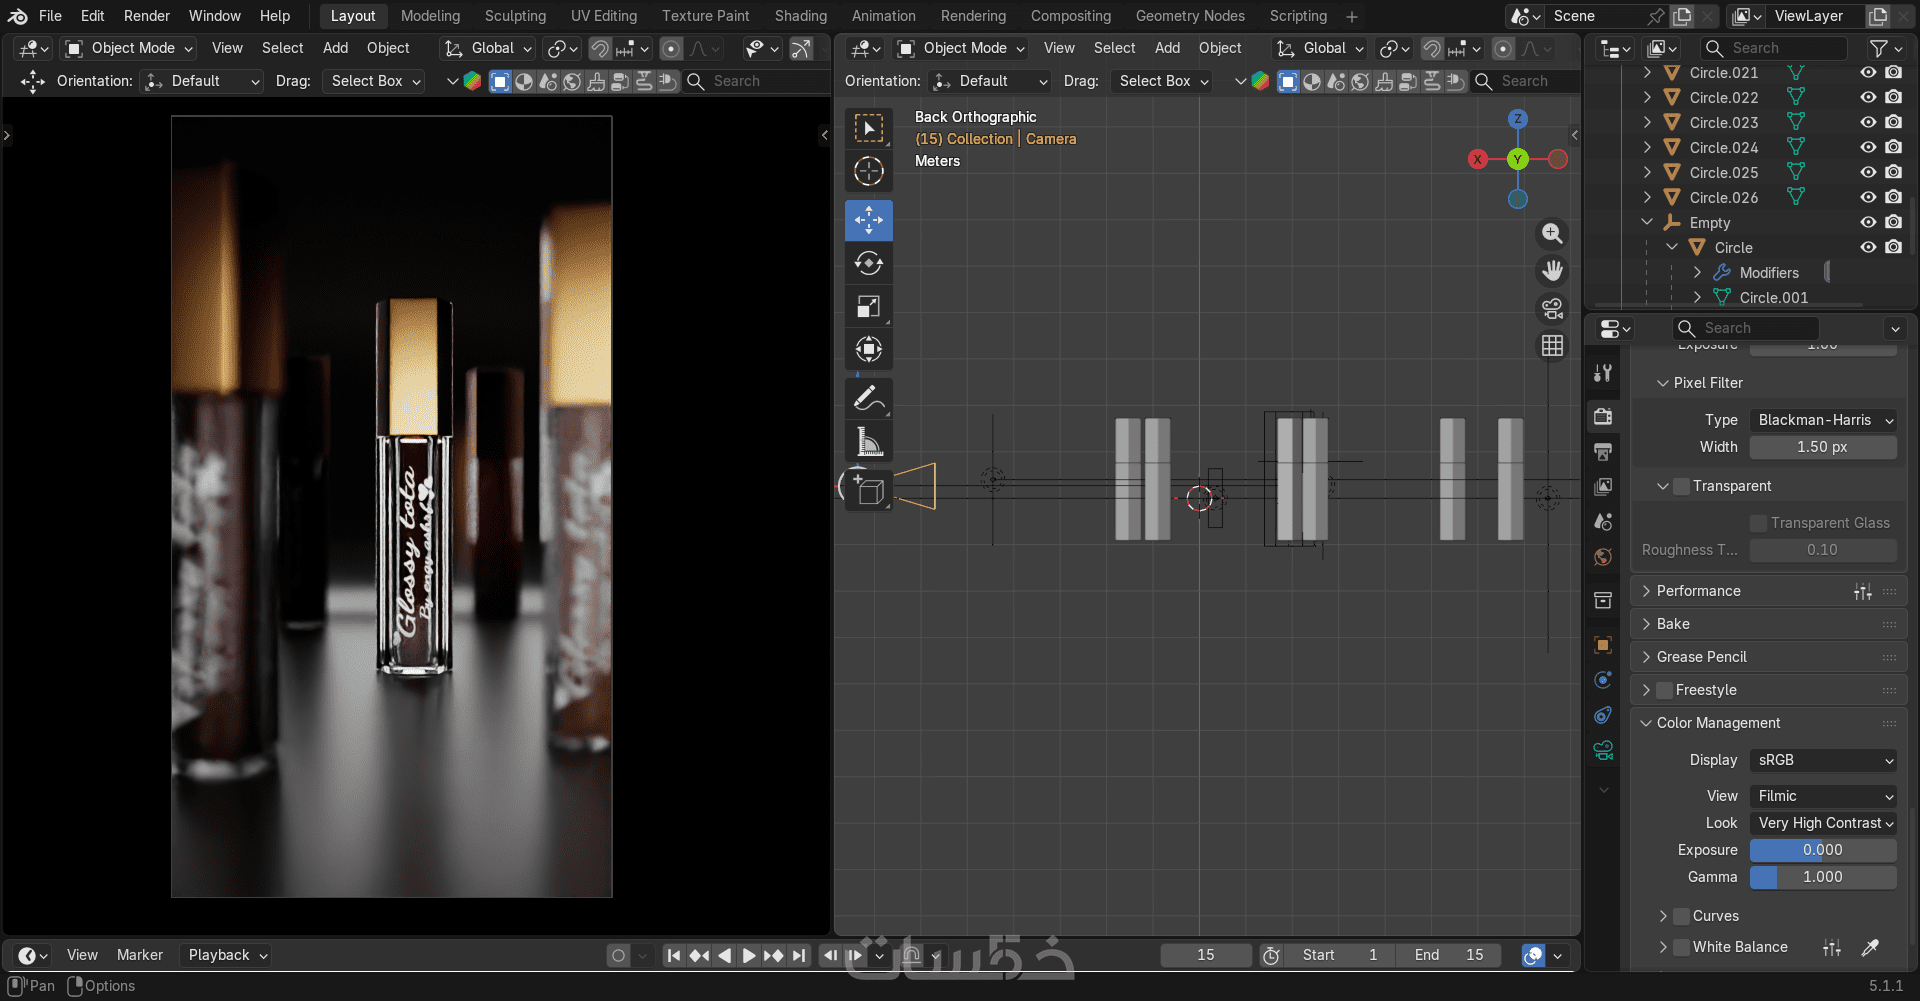Select the Cursor tool in viewport toolbar
The width and height of the screenshot is (1920, 1001).
869,172
